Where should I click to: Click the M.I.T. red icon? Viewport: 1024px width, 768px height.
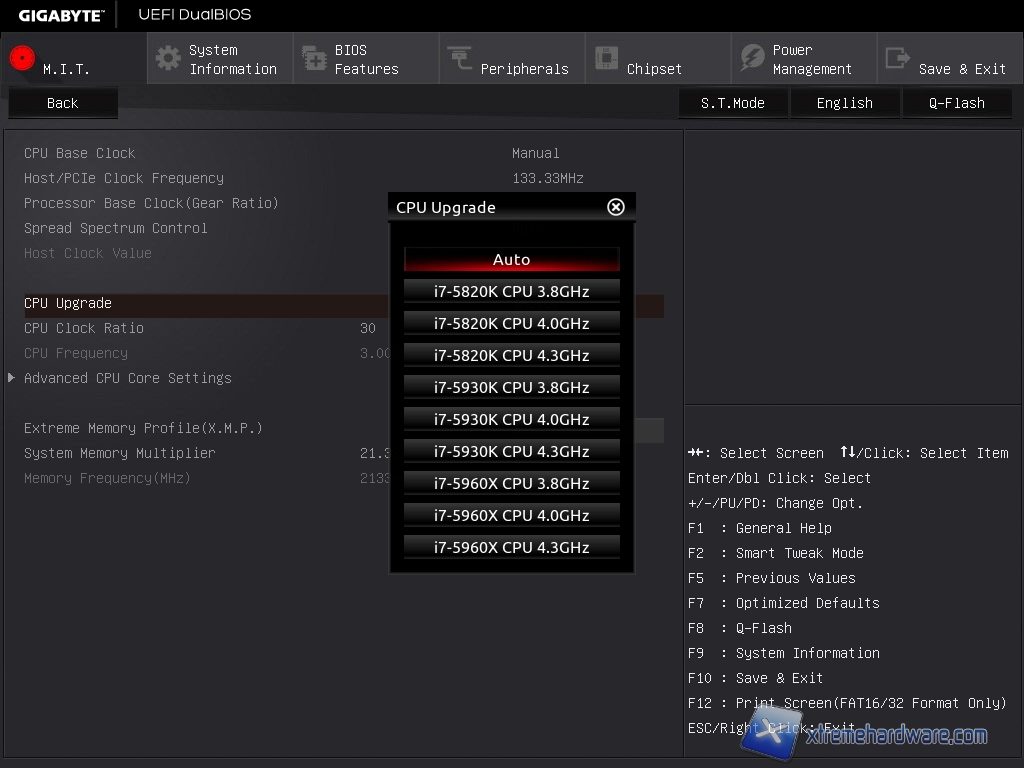(22, 58)
